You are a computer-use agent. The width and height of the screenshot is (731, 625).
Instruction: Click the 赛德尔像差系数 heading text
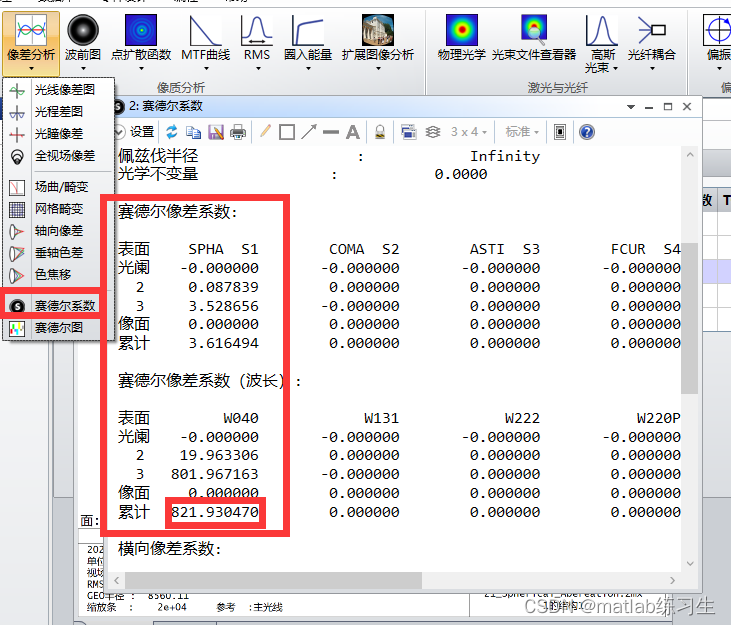click(x=178, y=212)
